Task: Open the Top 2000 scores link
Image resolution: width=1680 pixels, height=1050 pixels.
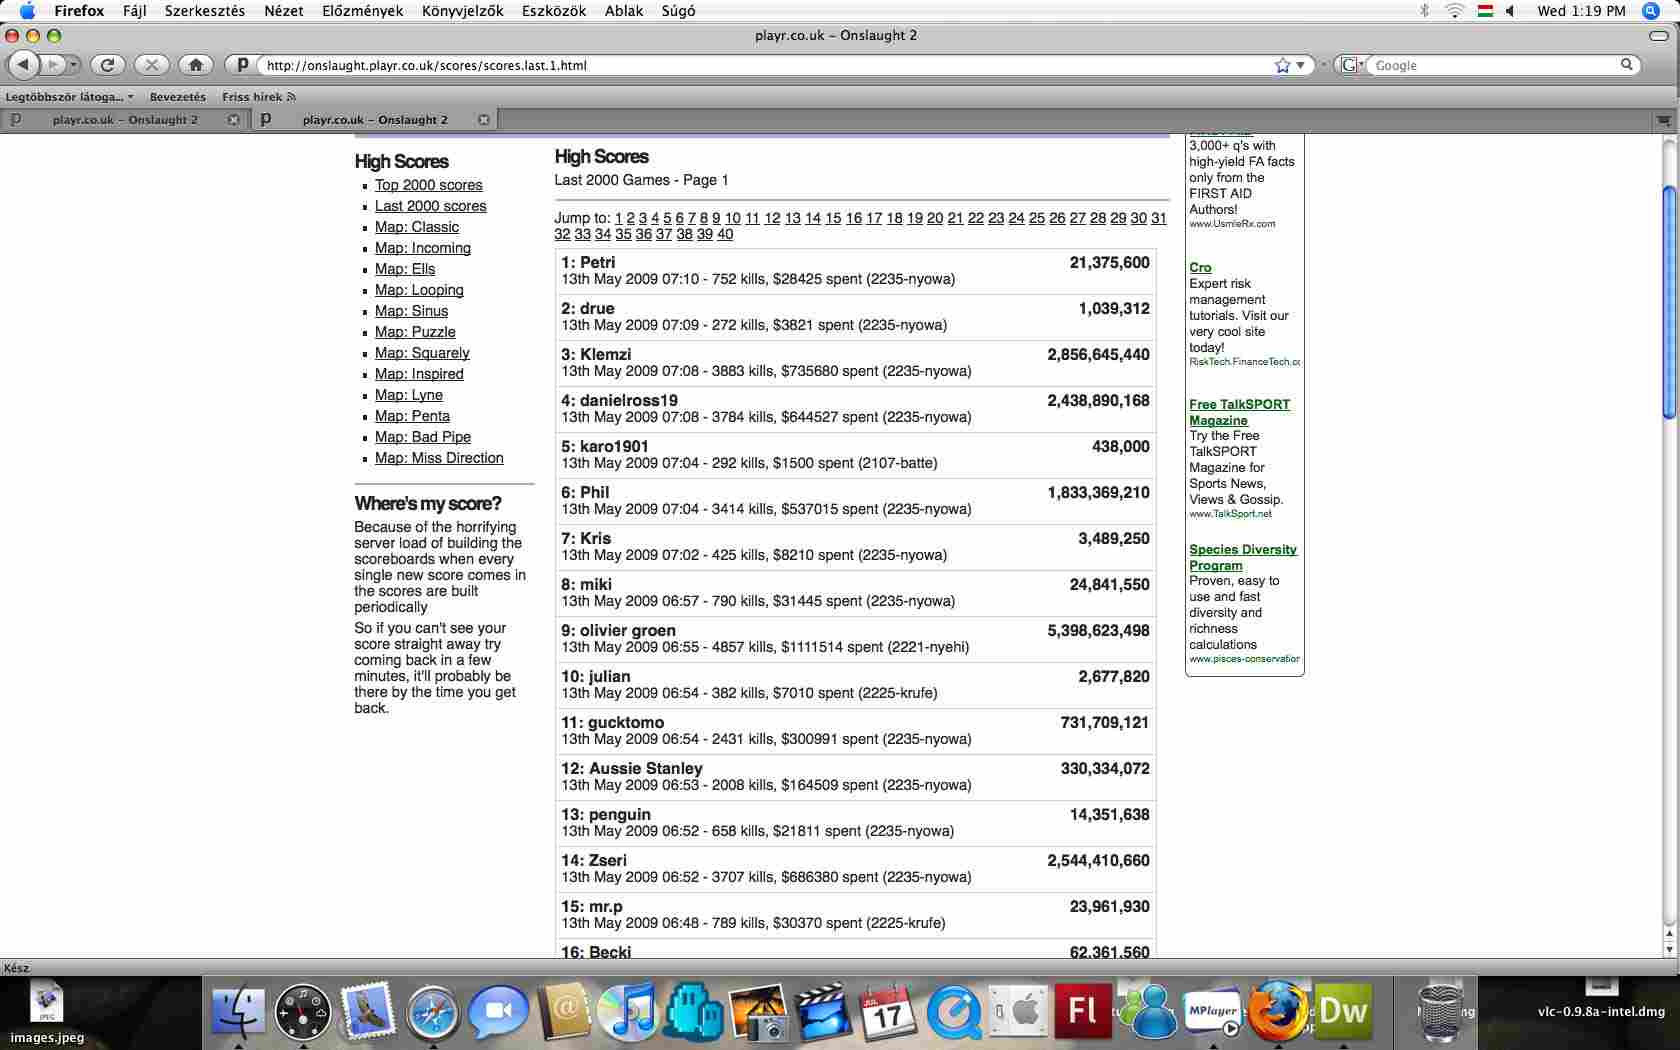Action: click(428, 185)
